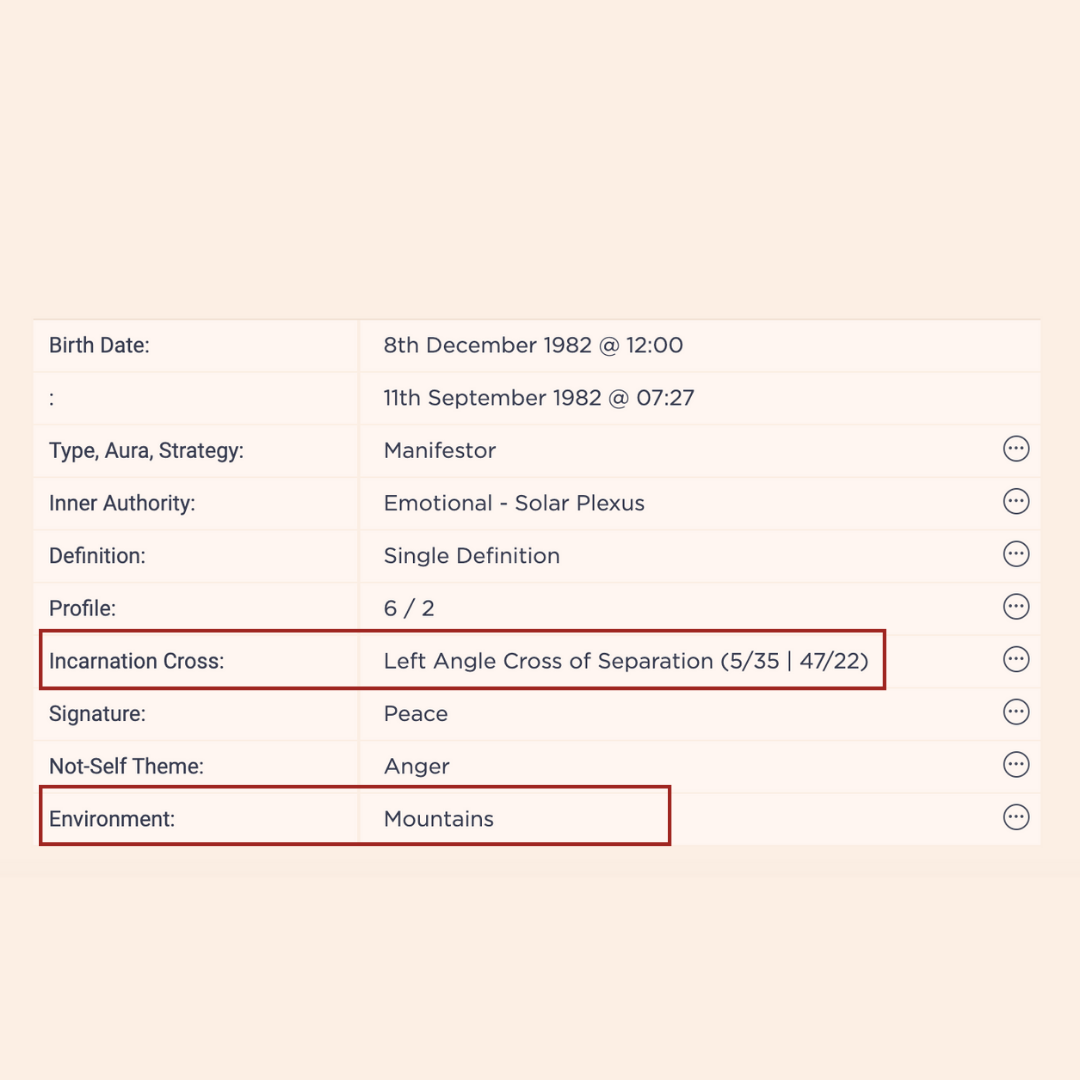
Task: Click info icon beside Signature Peace
Action: (1016, 712)
